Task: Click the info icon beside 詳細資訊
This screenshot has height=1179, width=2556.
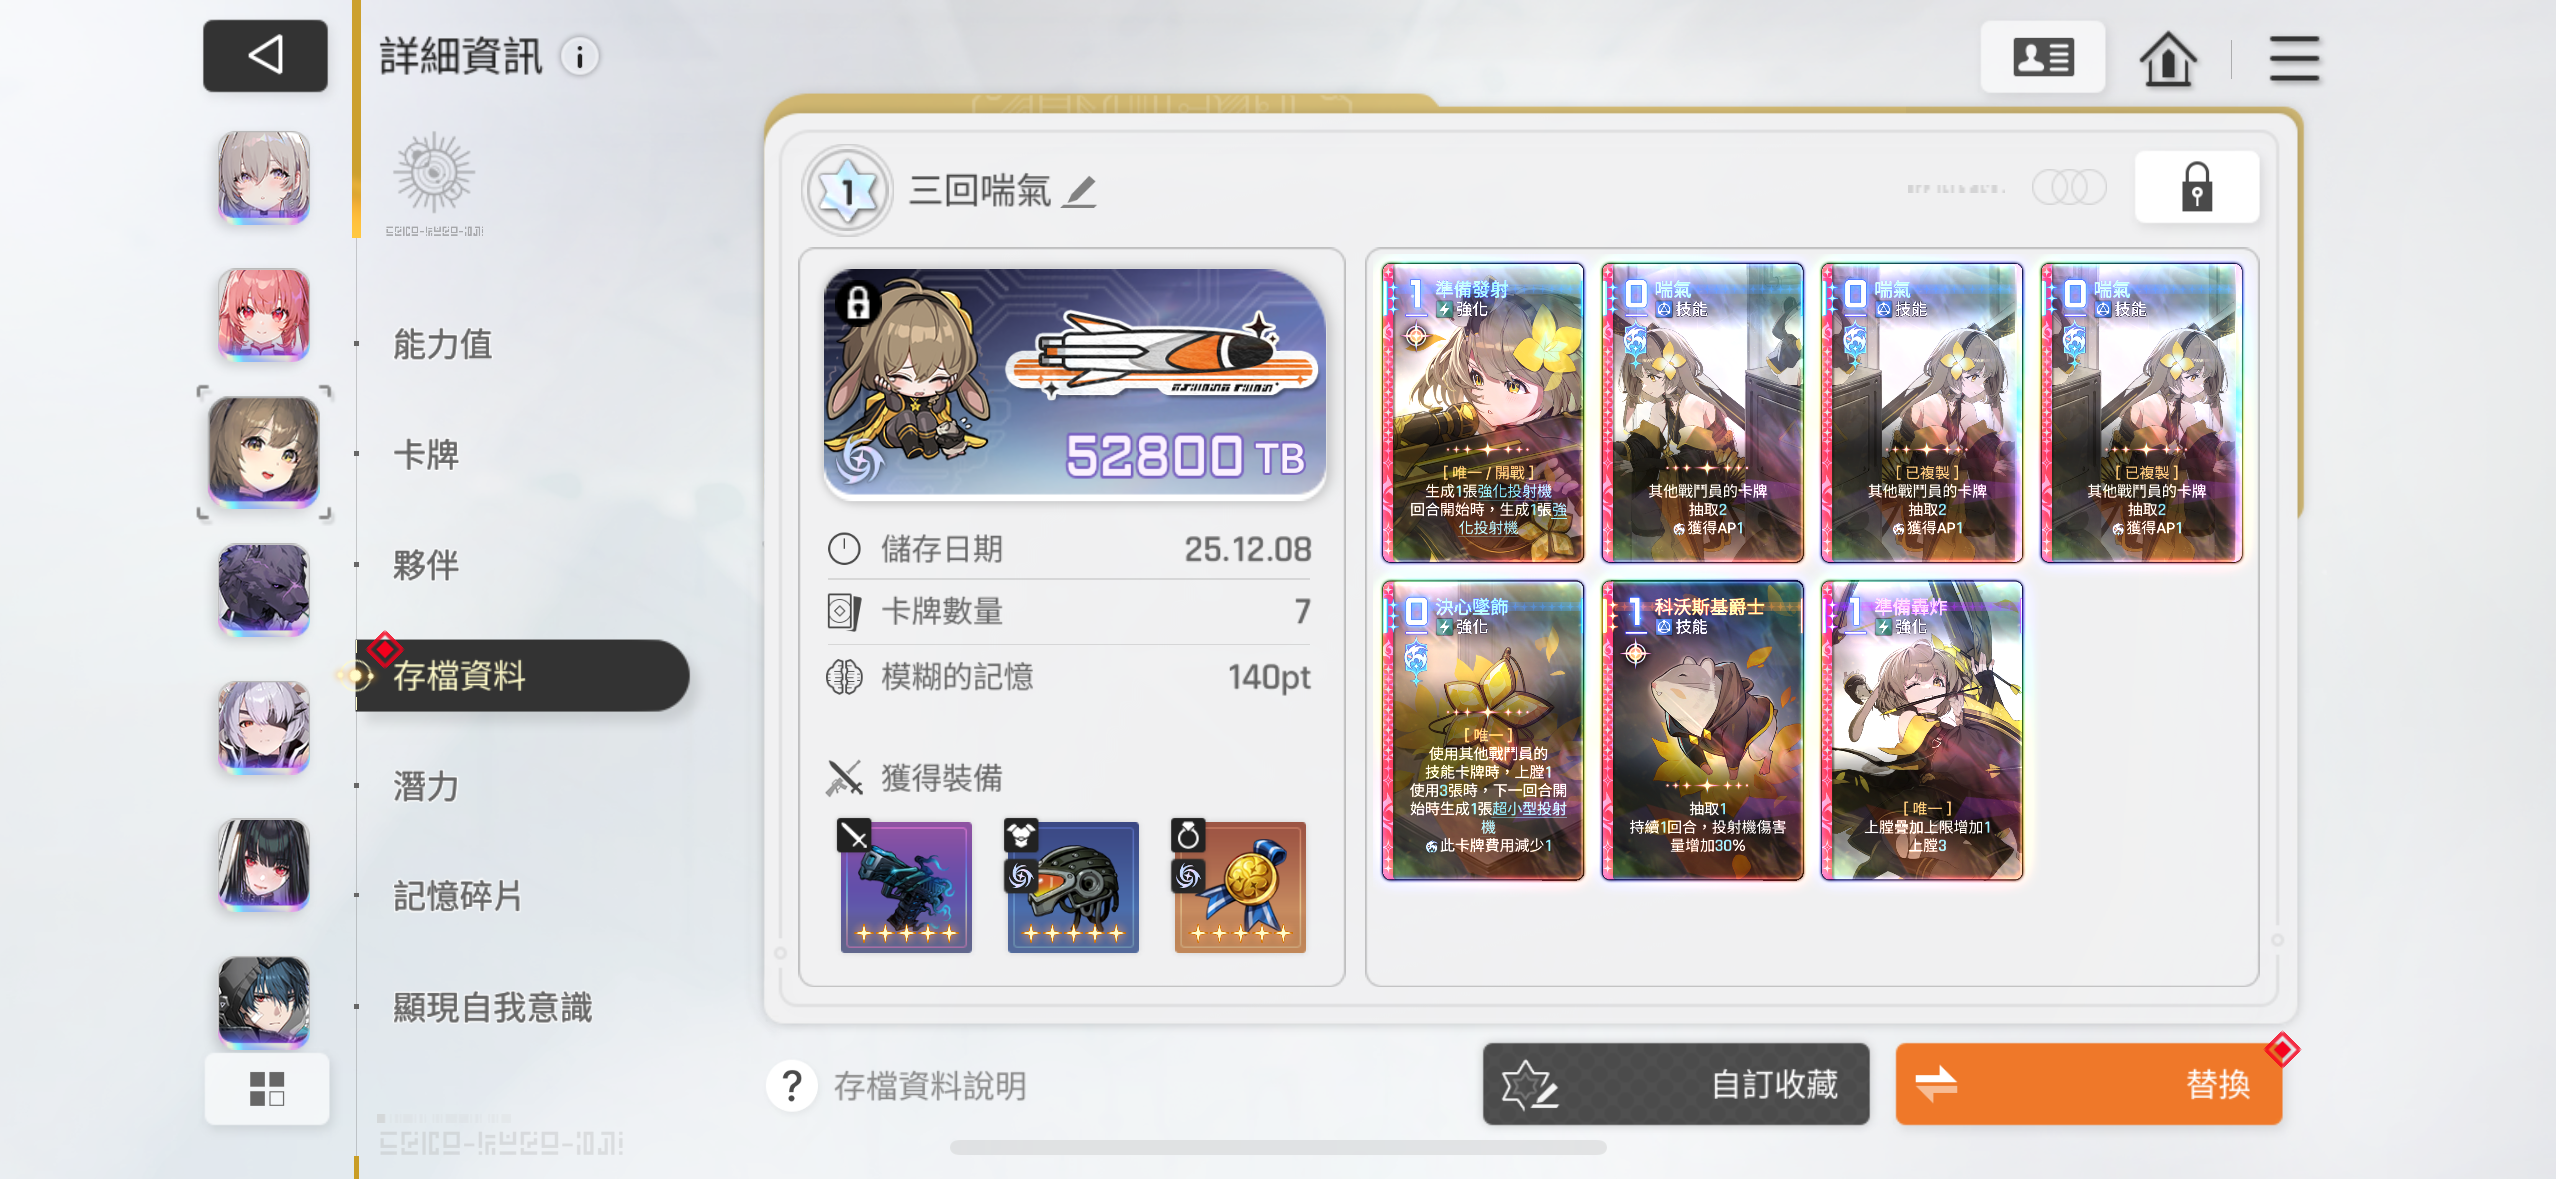Action: pyautogui.click(x=580, y=57)
